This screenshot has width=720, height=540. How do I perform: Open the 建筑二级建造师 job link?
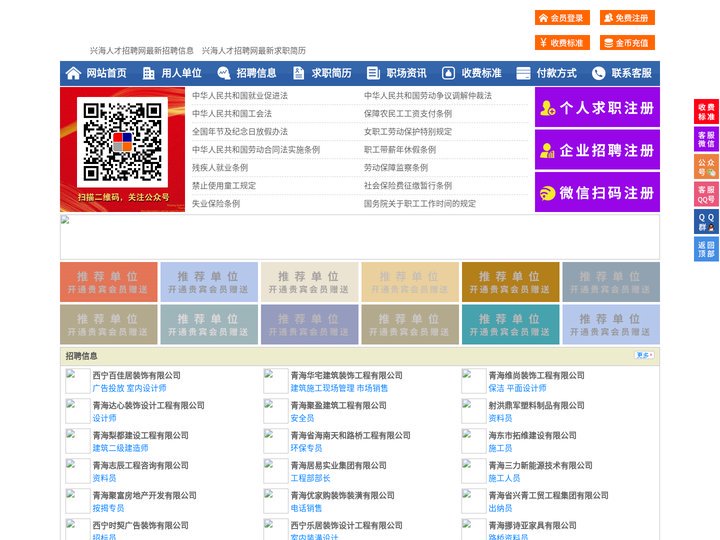(x=120, y=448)
